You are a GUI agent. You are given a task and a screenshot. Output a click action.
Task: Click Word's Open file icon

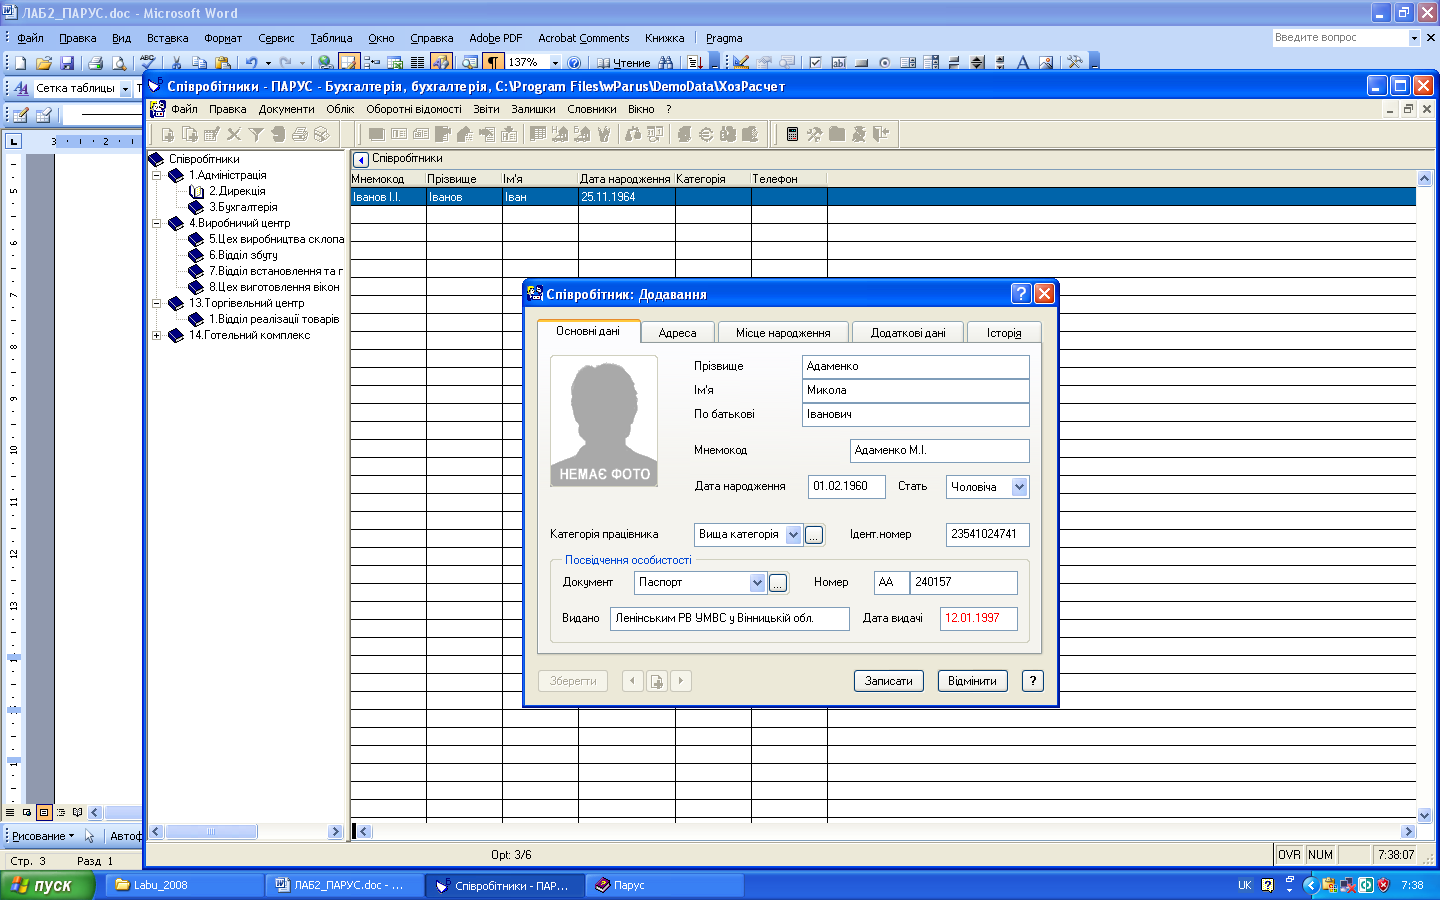coord(44,63)
